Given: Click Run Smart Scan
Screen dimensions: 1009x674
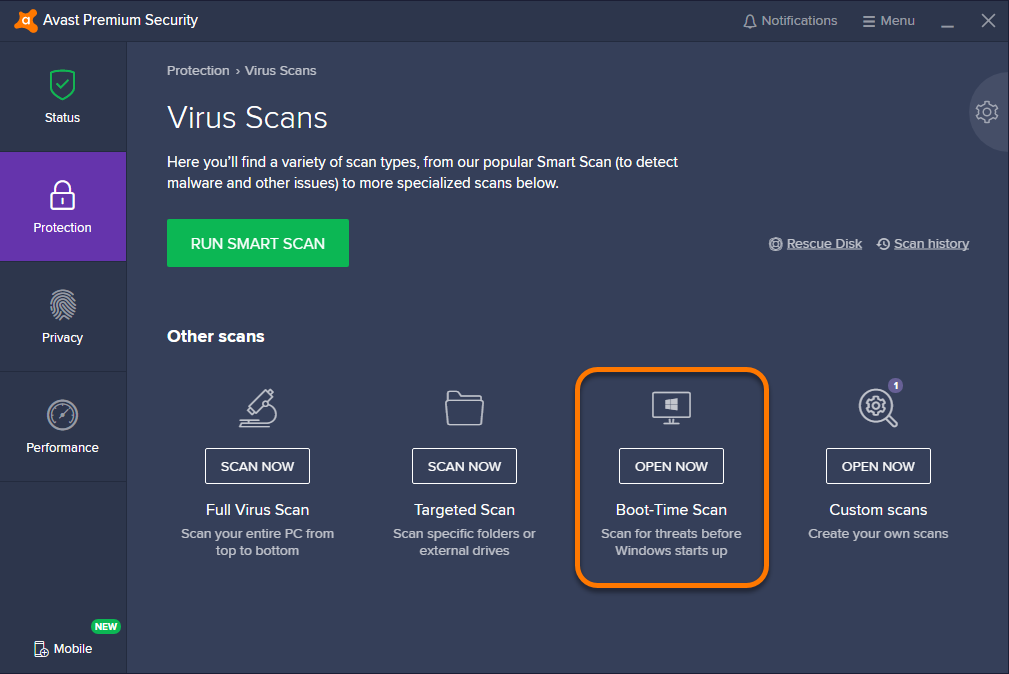Looking at the screenshot, I should point(257,242).
